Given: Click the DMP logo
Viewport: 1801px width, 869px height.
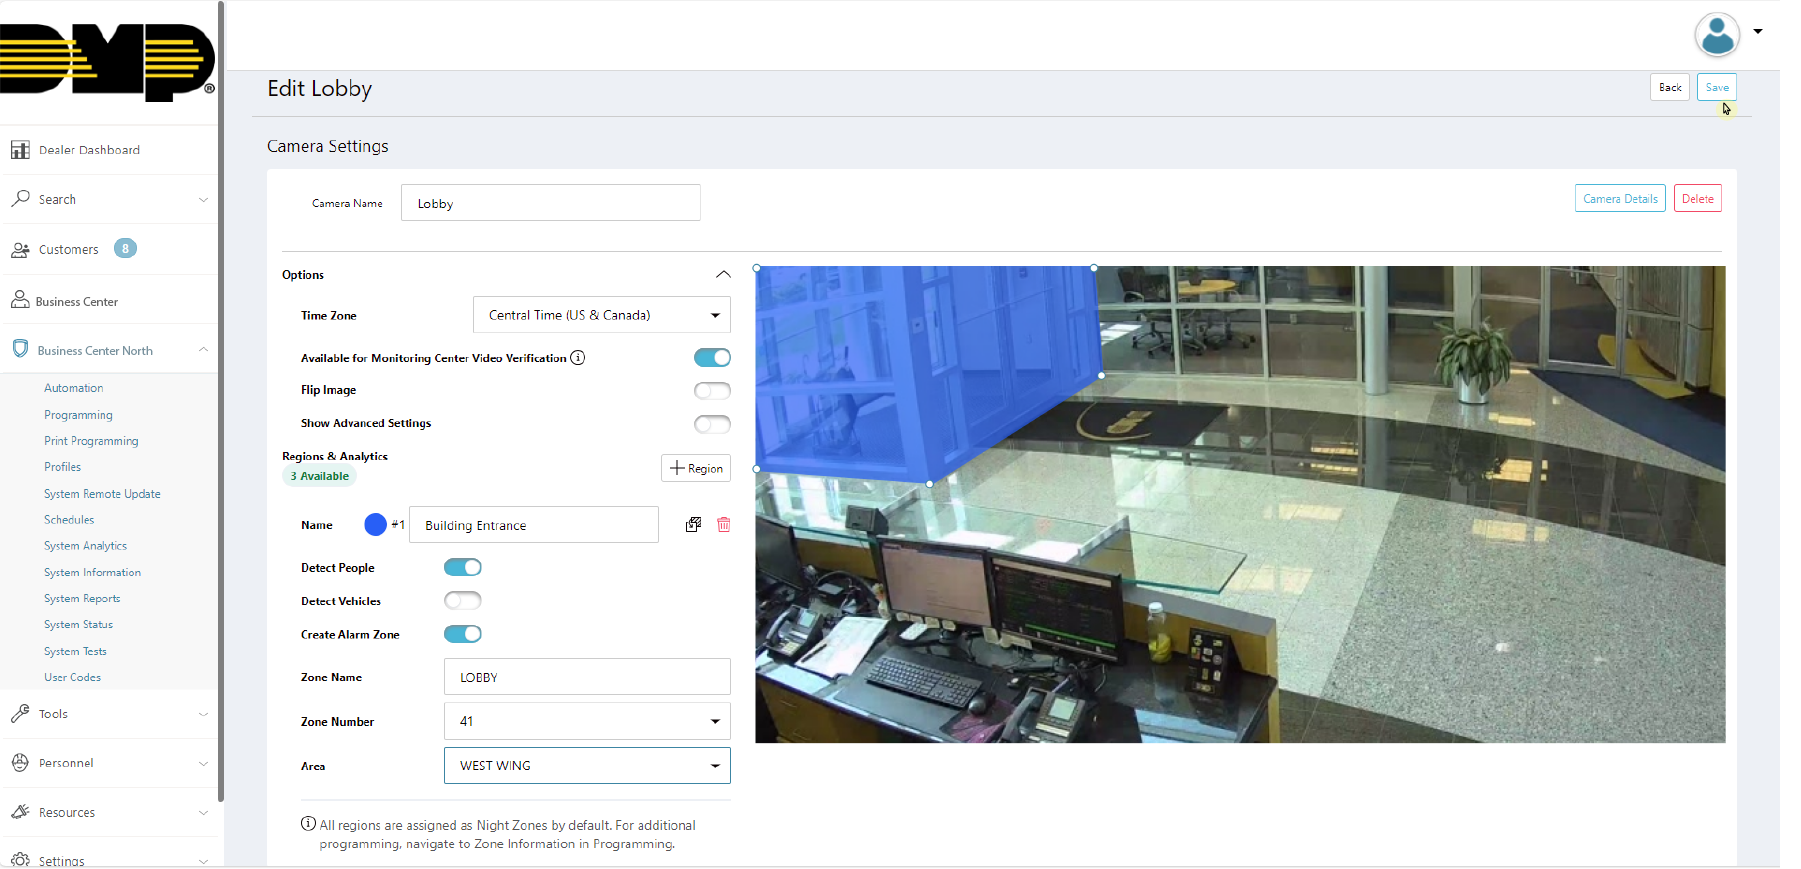Looking at the screenshot, I should point(106,62).
